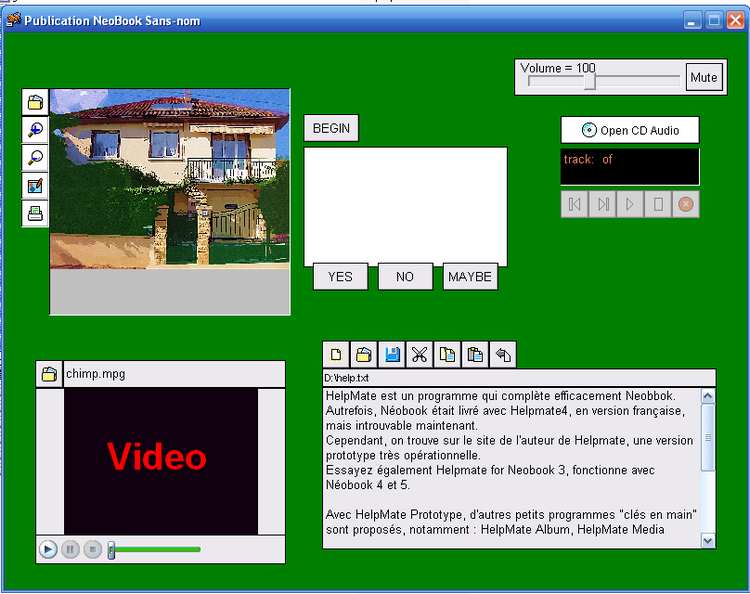Screen dimensions: 750x594
Task: Click the chimp.mpg filename field
Action: pyautogui.click(x=175, y=374)
